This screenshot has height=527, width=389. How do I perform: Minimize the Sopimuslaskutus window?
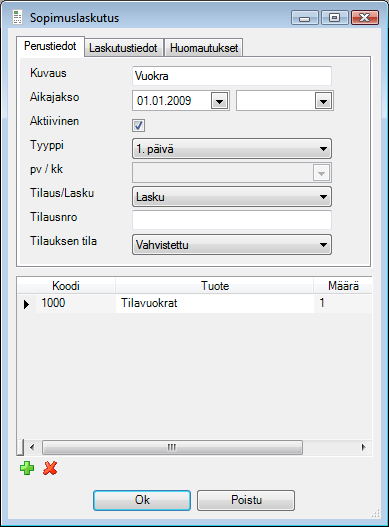click(x=305, y=17)
